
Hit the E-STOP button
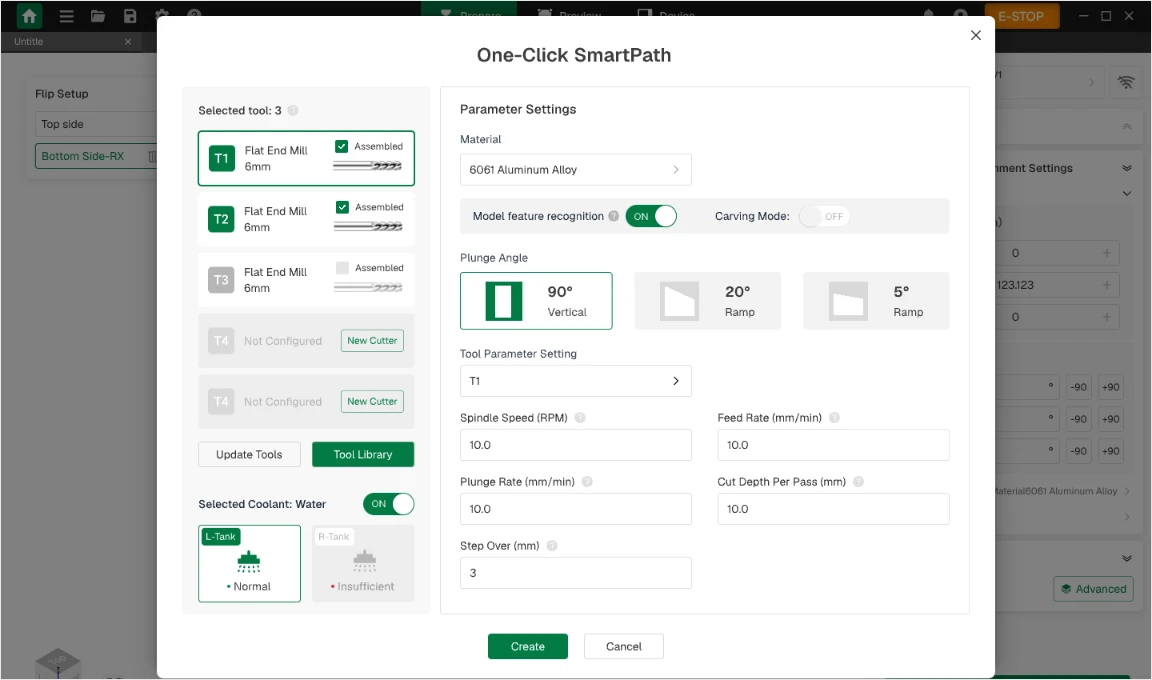1021,16
